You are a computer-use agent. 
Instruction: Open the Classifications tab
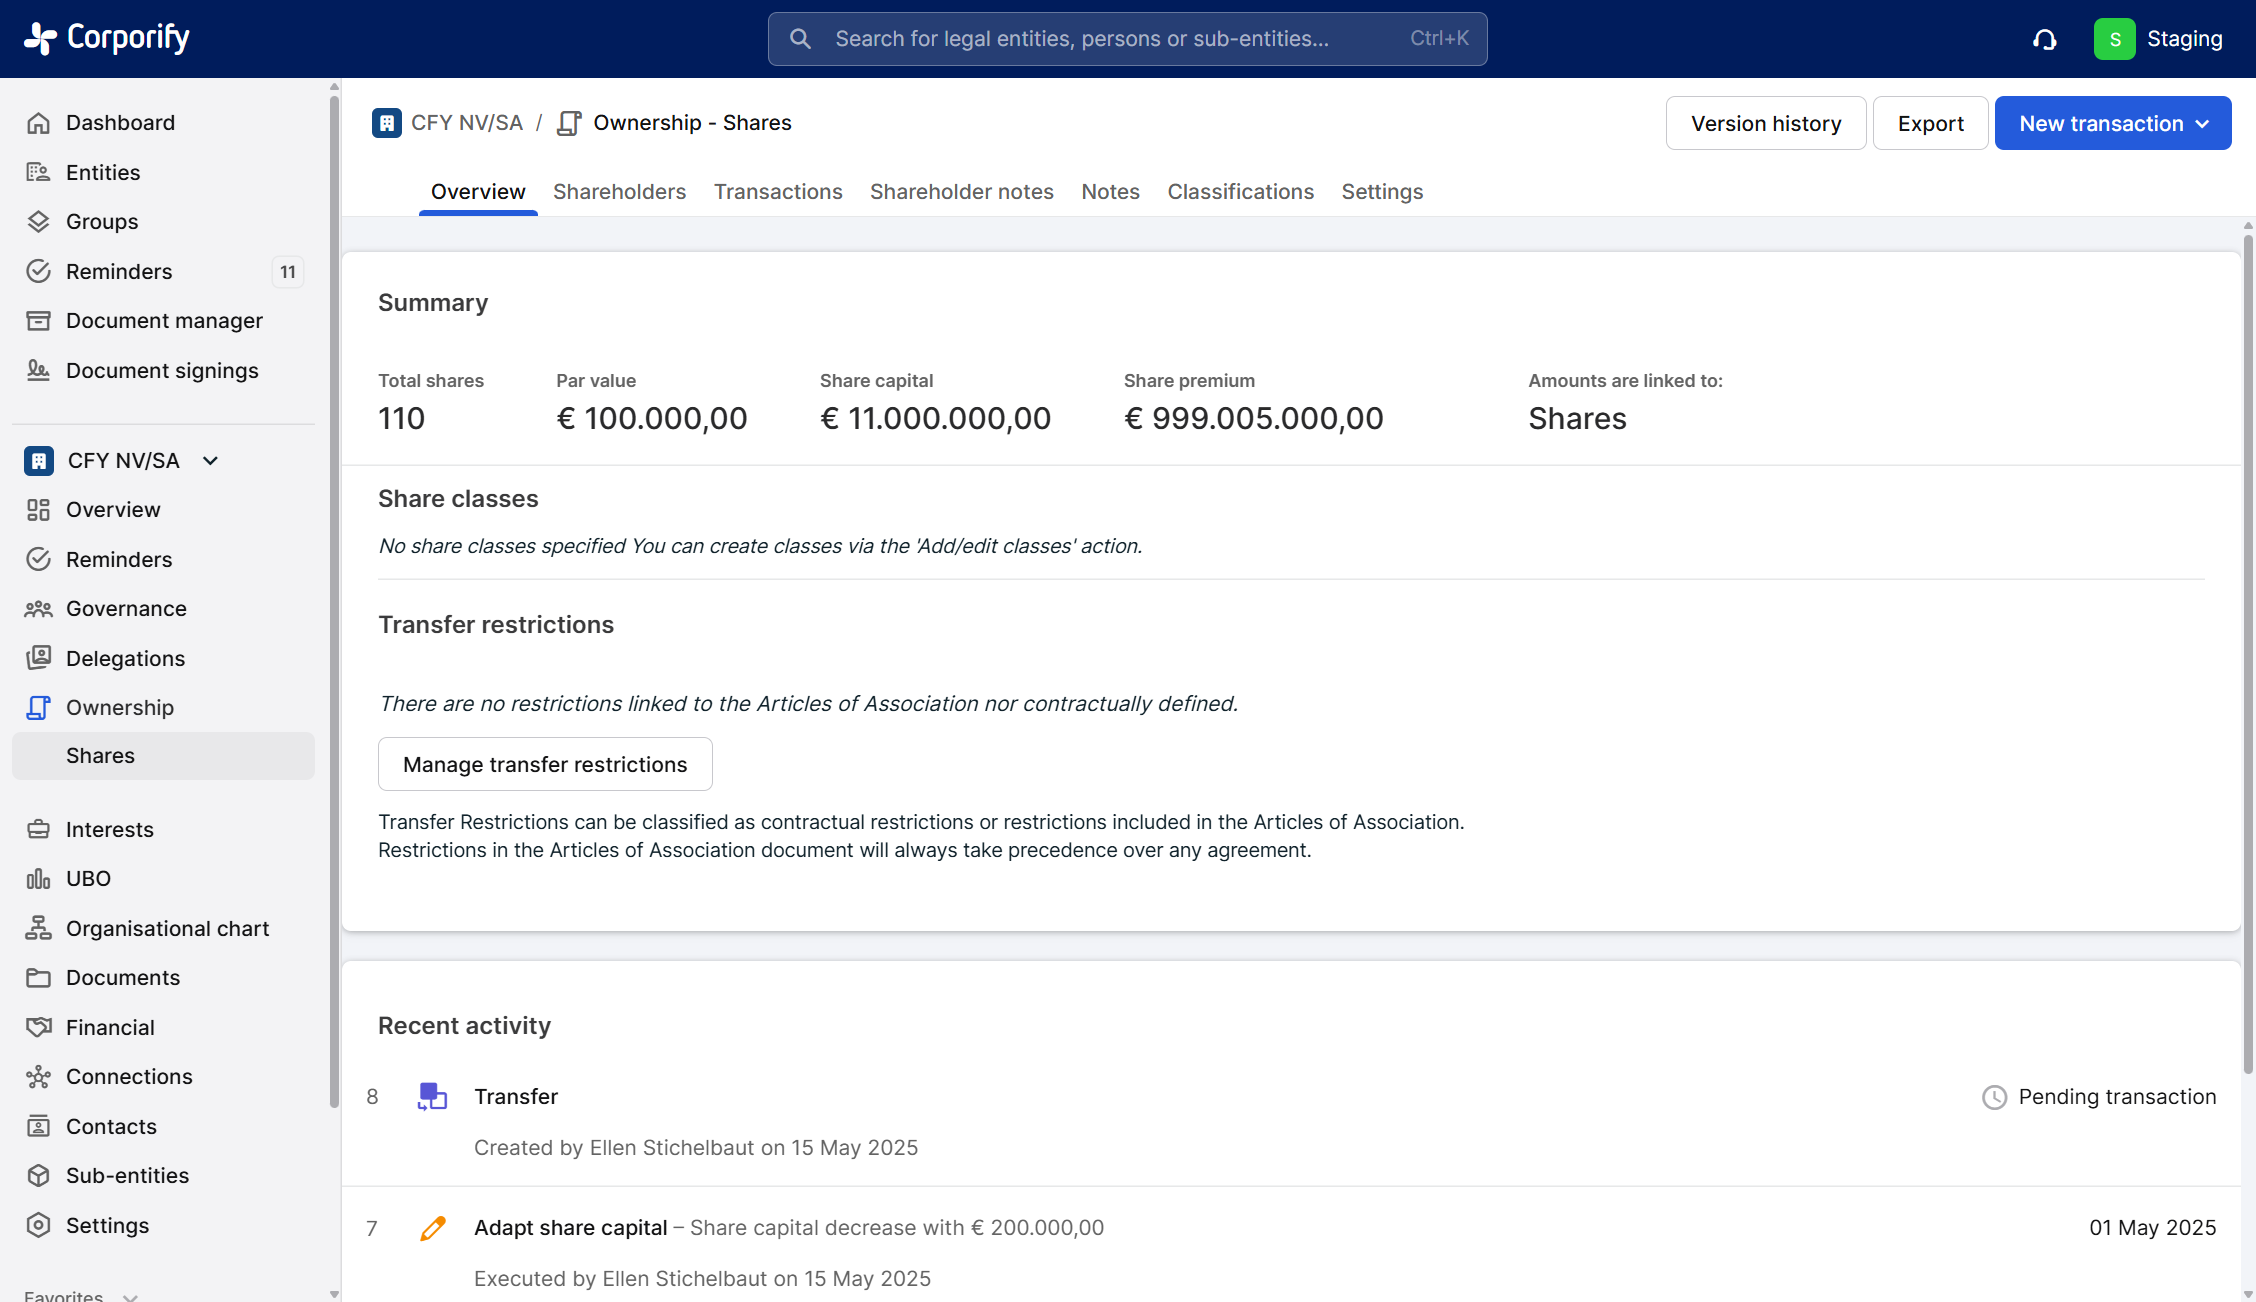point(1240,191)
